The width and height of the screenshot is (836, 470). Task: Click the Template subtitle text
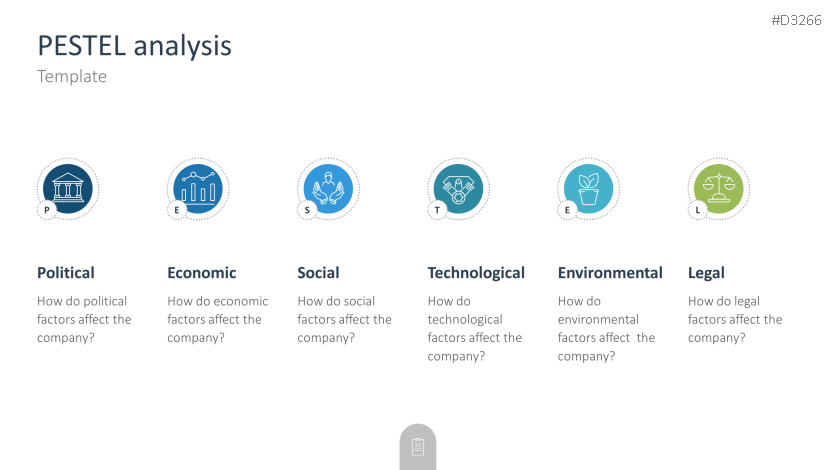(72, 76)
